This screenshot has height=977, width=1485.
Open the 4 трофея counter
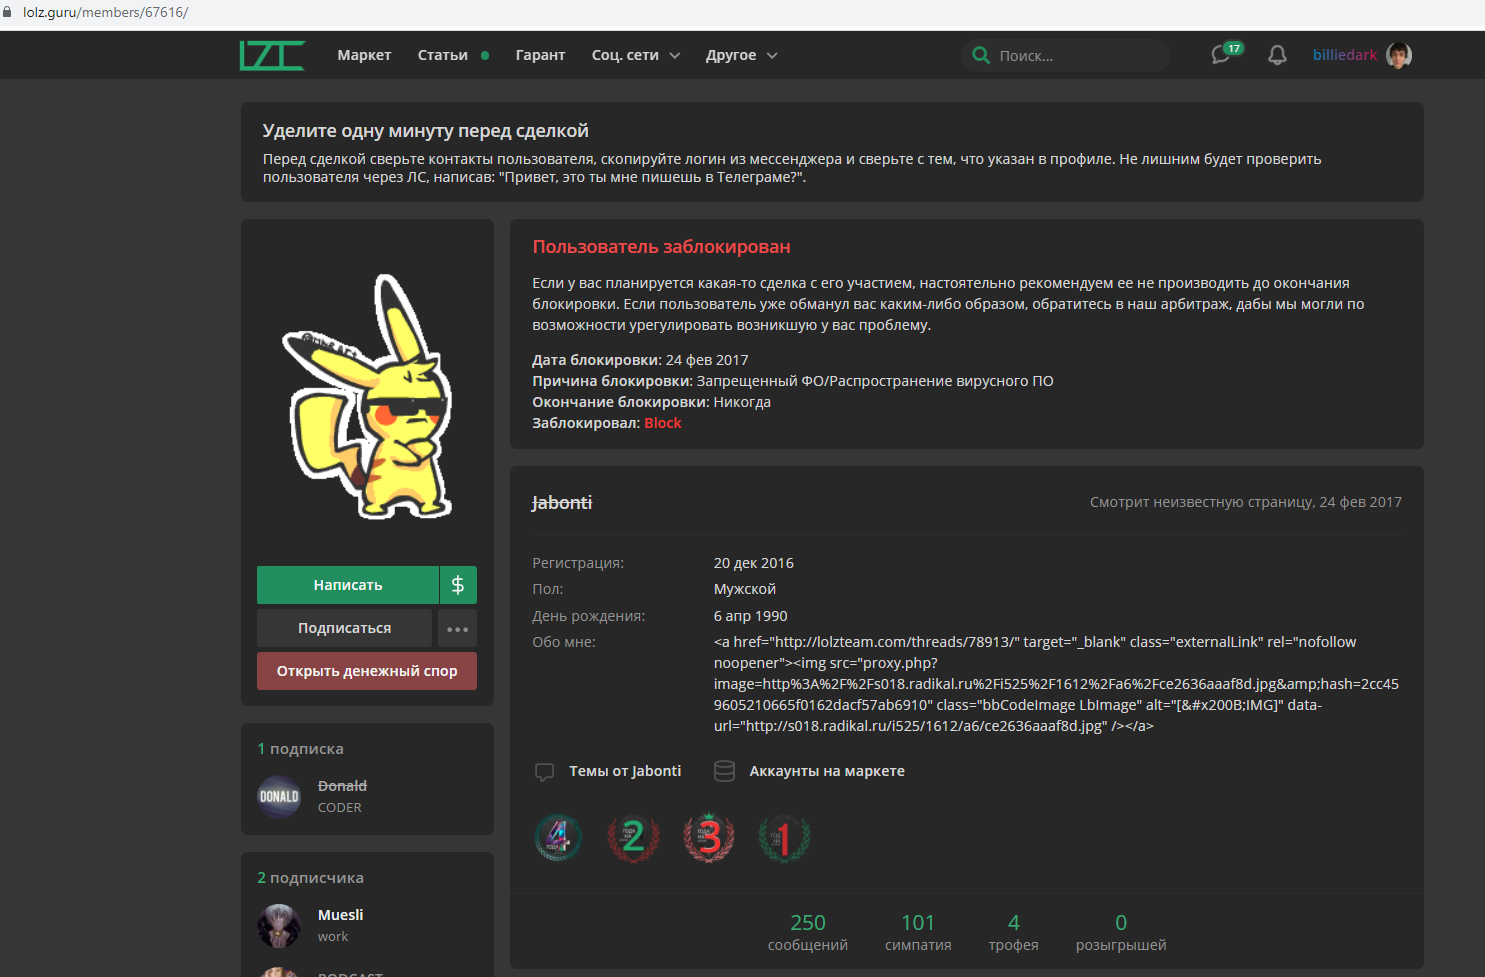1014,931
